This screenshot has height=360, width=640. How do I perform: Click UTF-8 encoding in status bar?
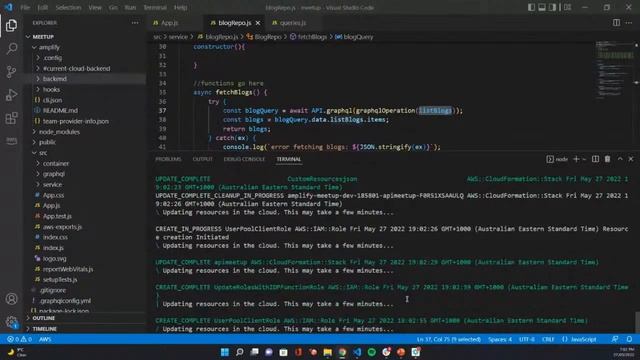(x=527, y=339)
